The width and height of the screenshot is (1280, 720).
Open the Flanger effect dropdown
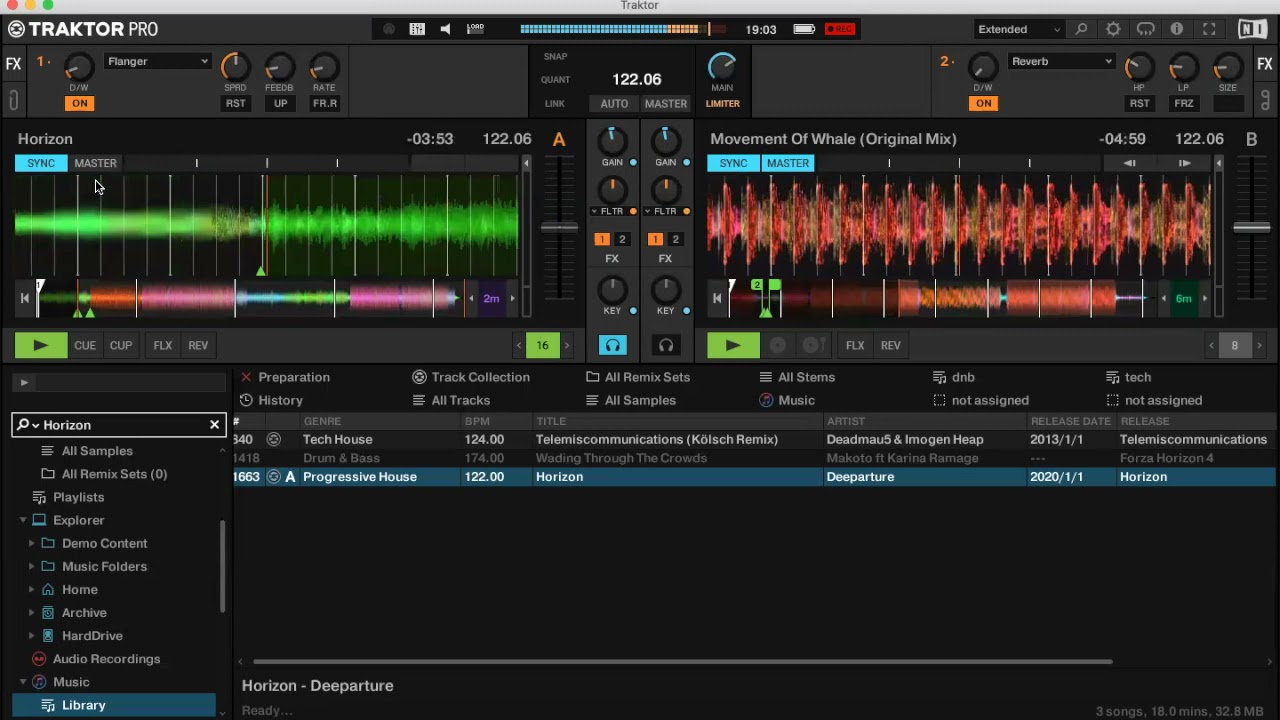tap(158, 62)
